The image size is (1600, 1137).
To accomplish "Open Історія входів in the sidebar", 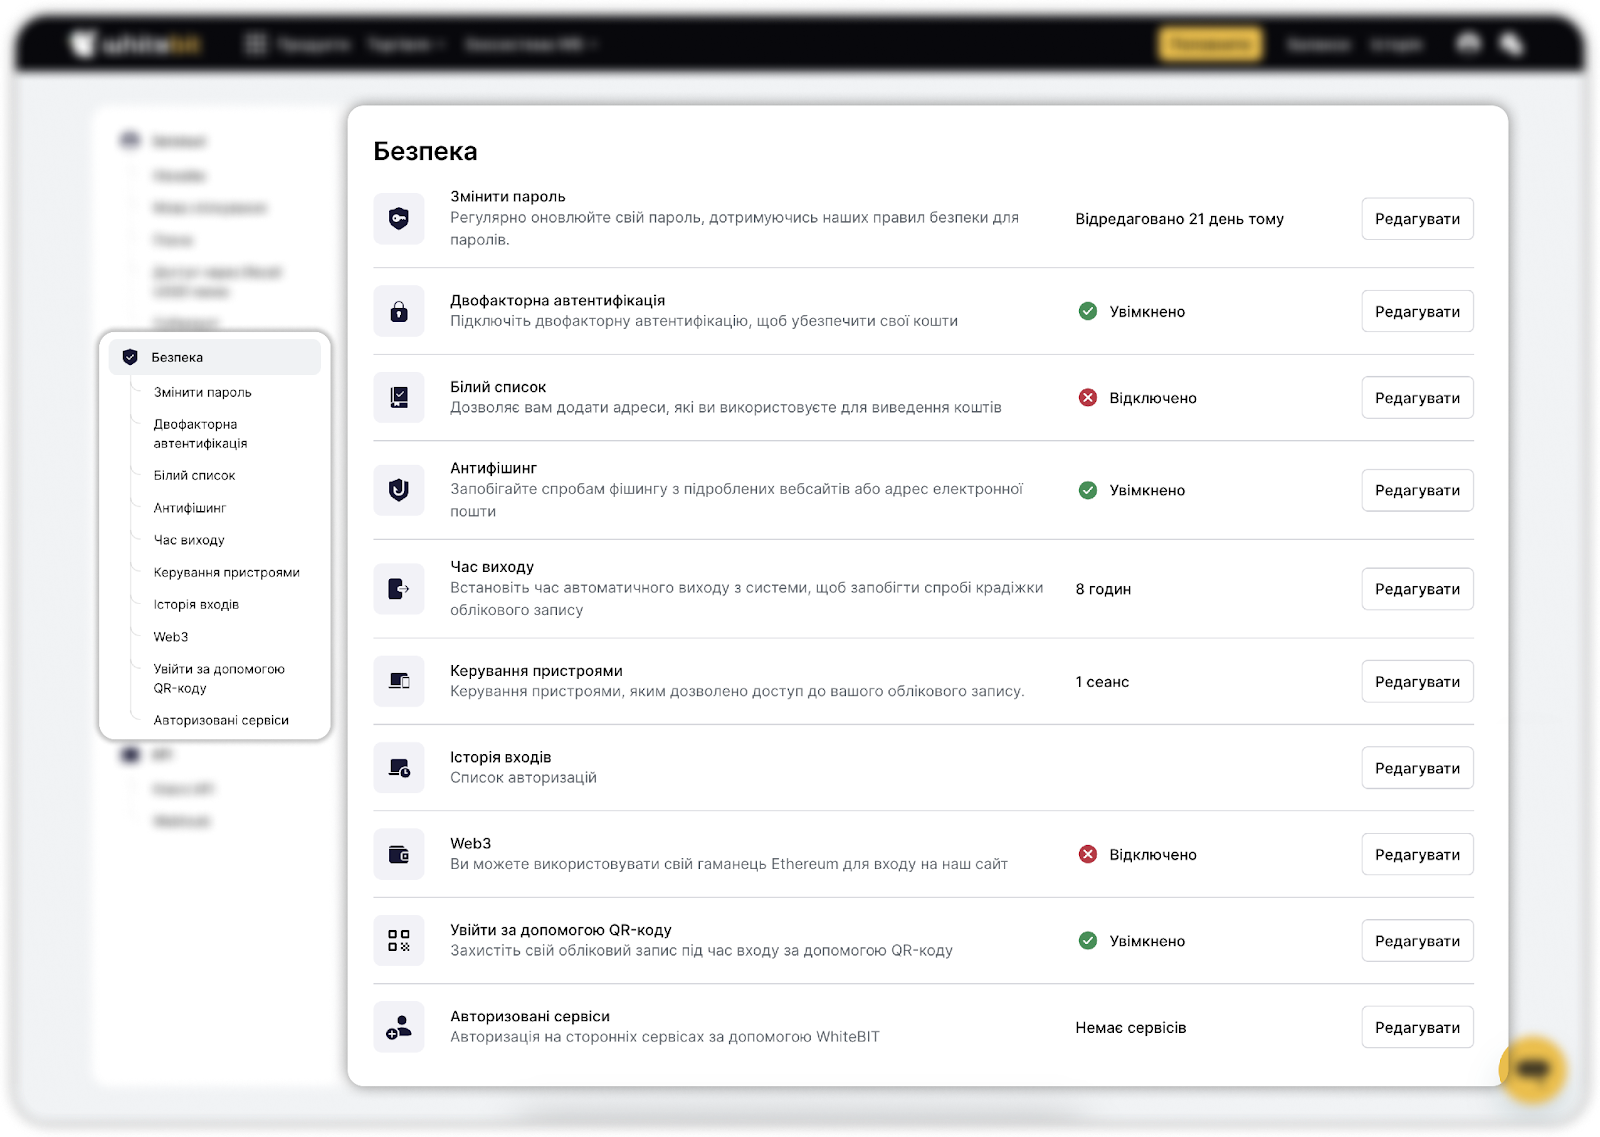I will point(196,605).
